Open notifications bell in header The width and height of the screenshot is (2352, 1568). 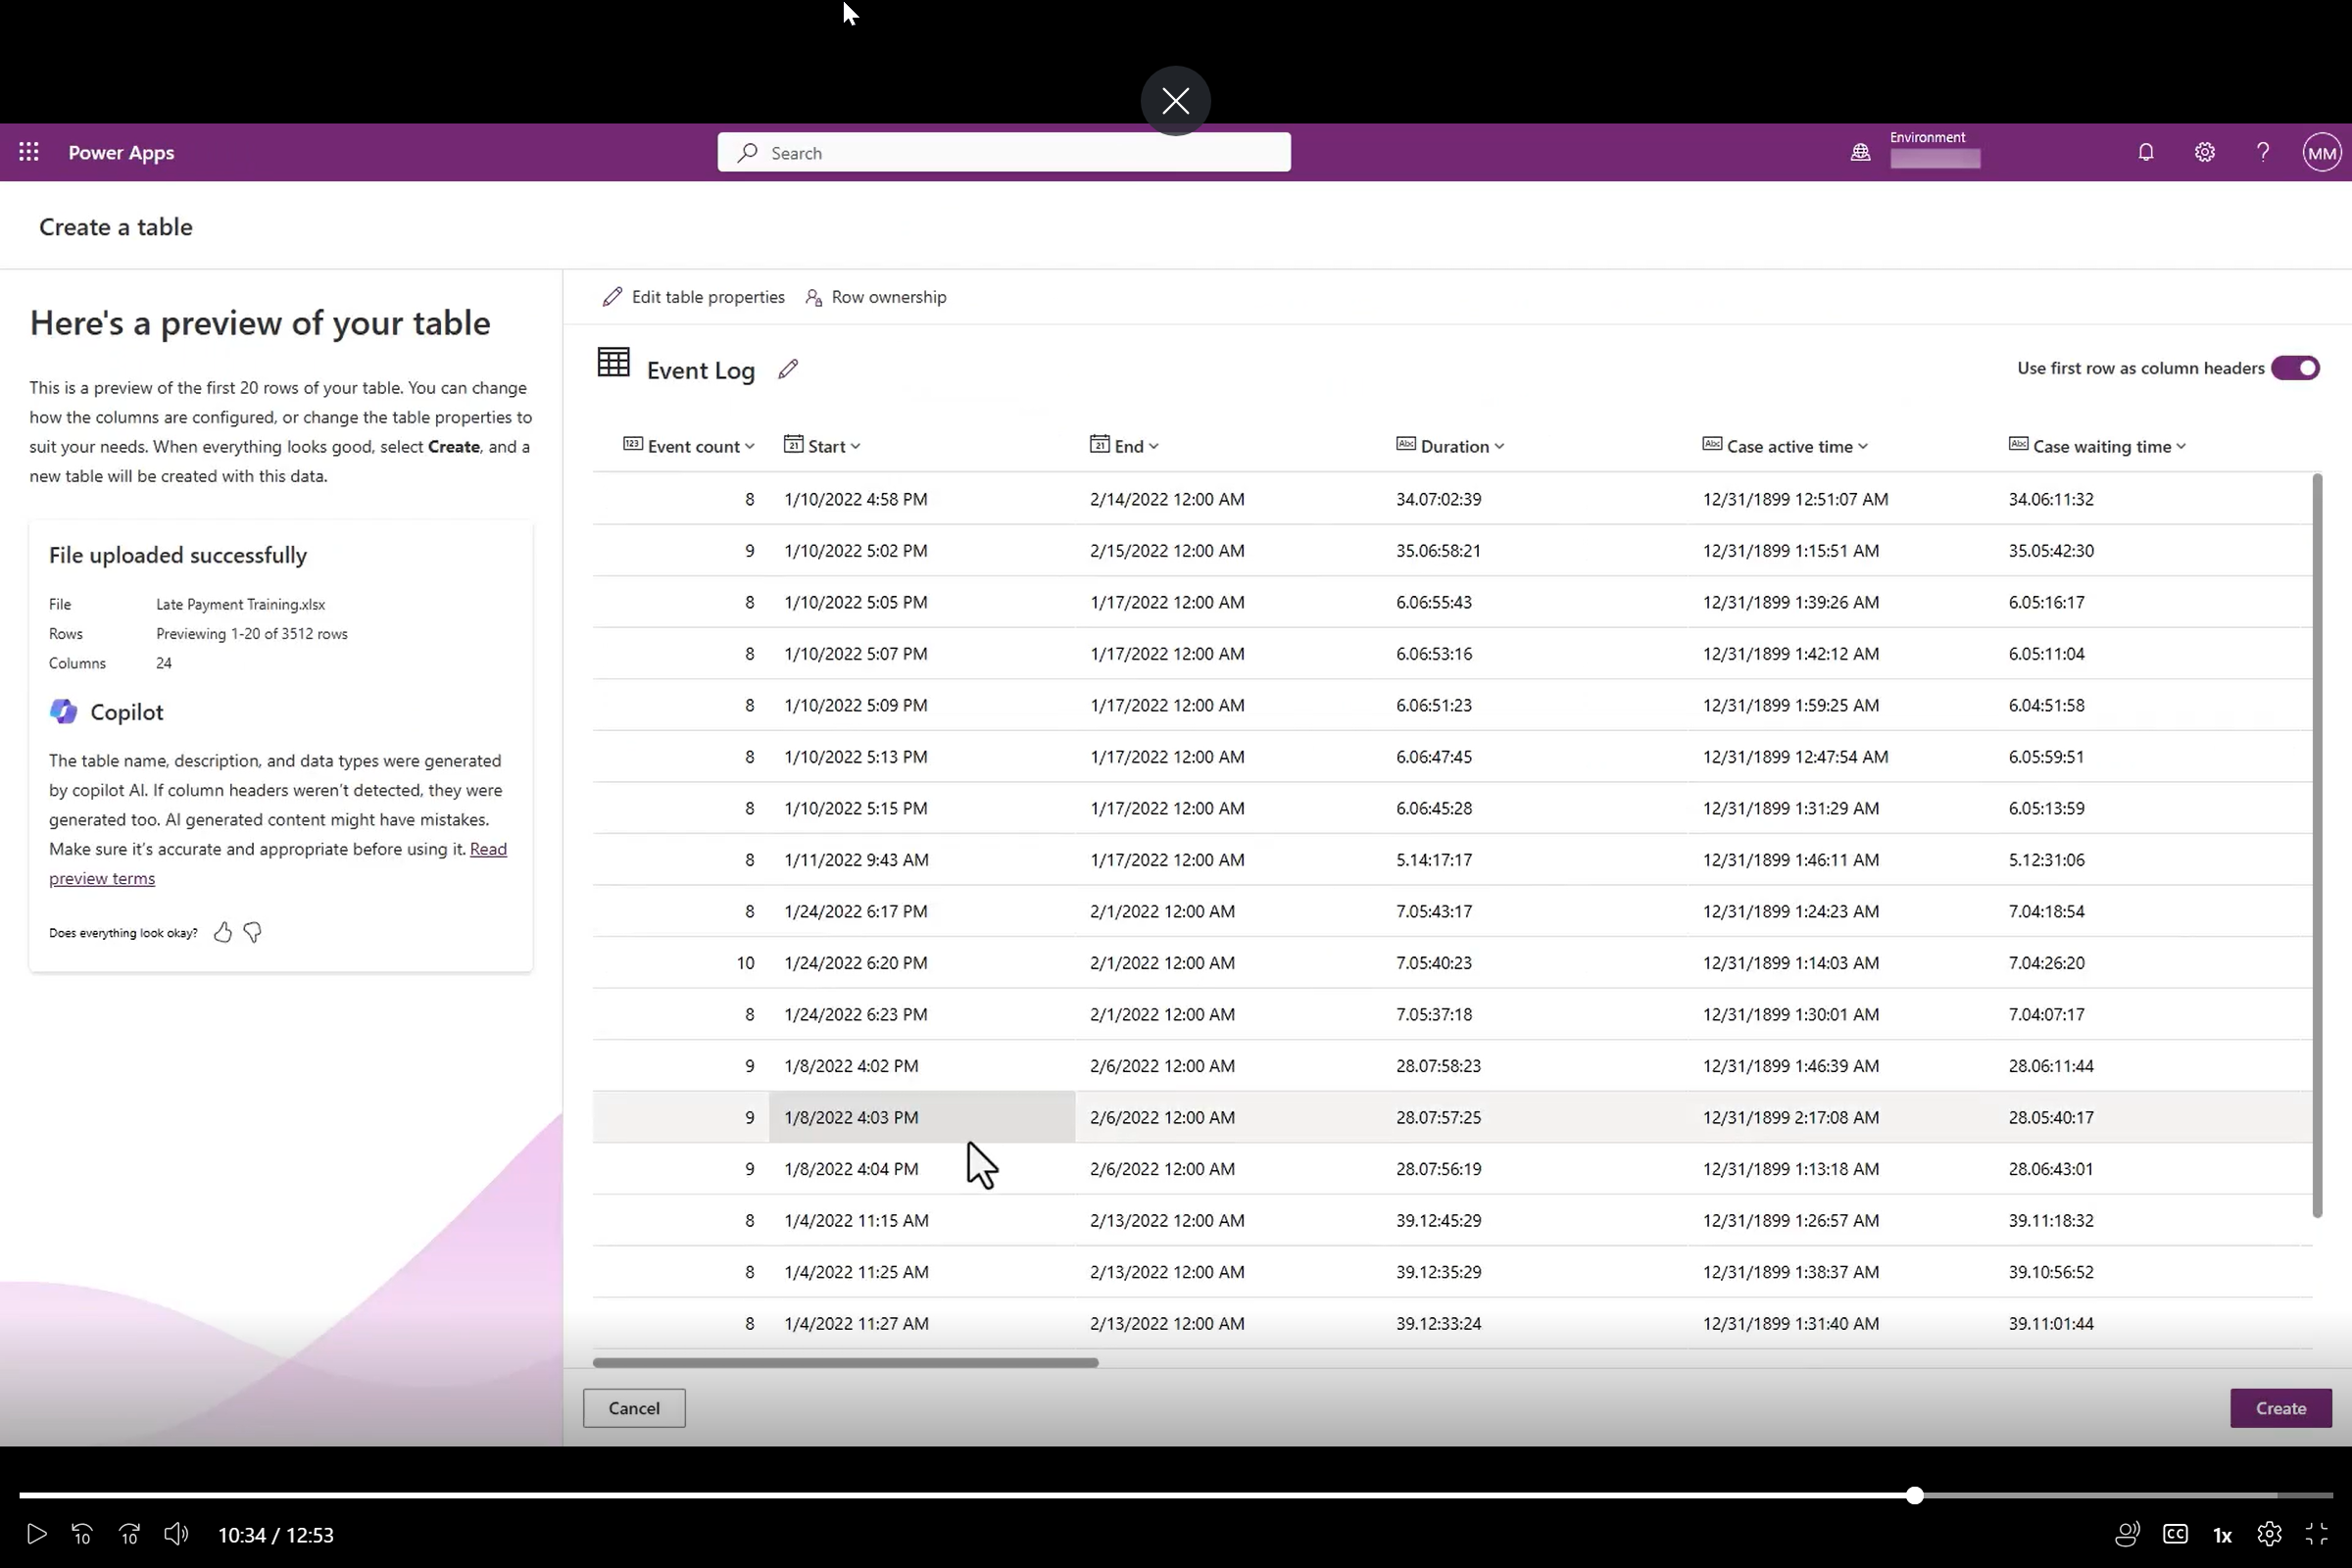[2145, 152]
